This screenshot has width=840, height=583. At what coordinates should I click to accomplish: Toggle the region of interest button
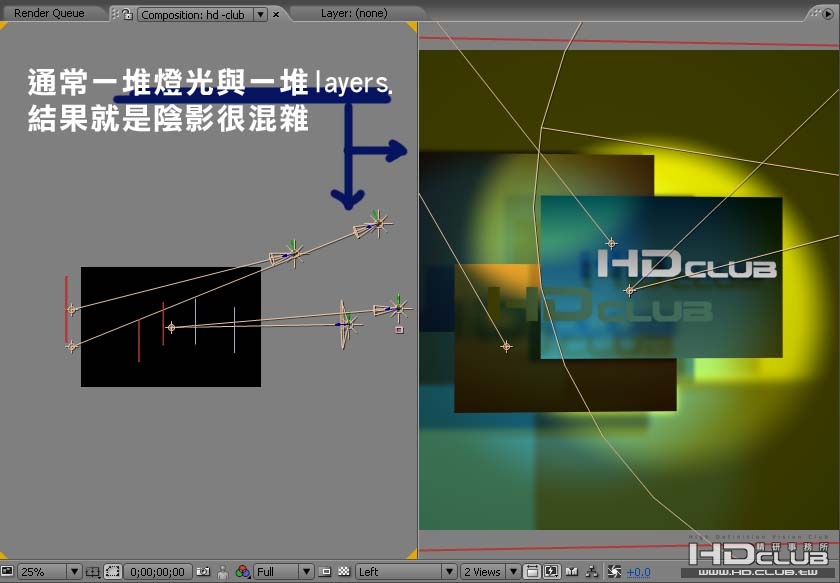click(x=112, y=572)
